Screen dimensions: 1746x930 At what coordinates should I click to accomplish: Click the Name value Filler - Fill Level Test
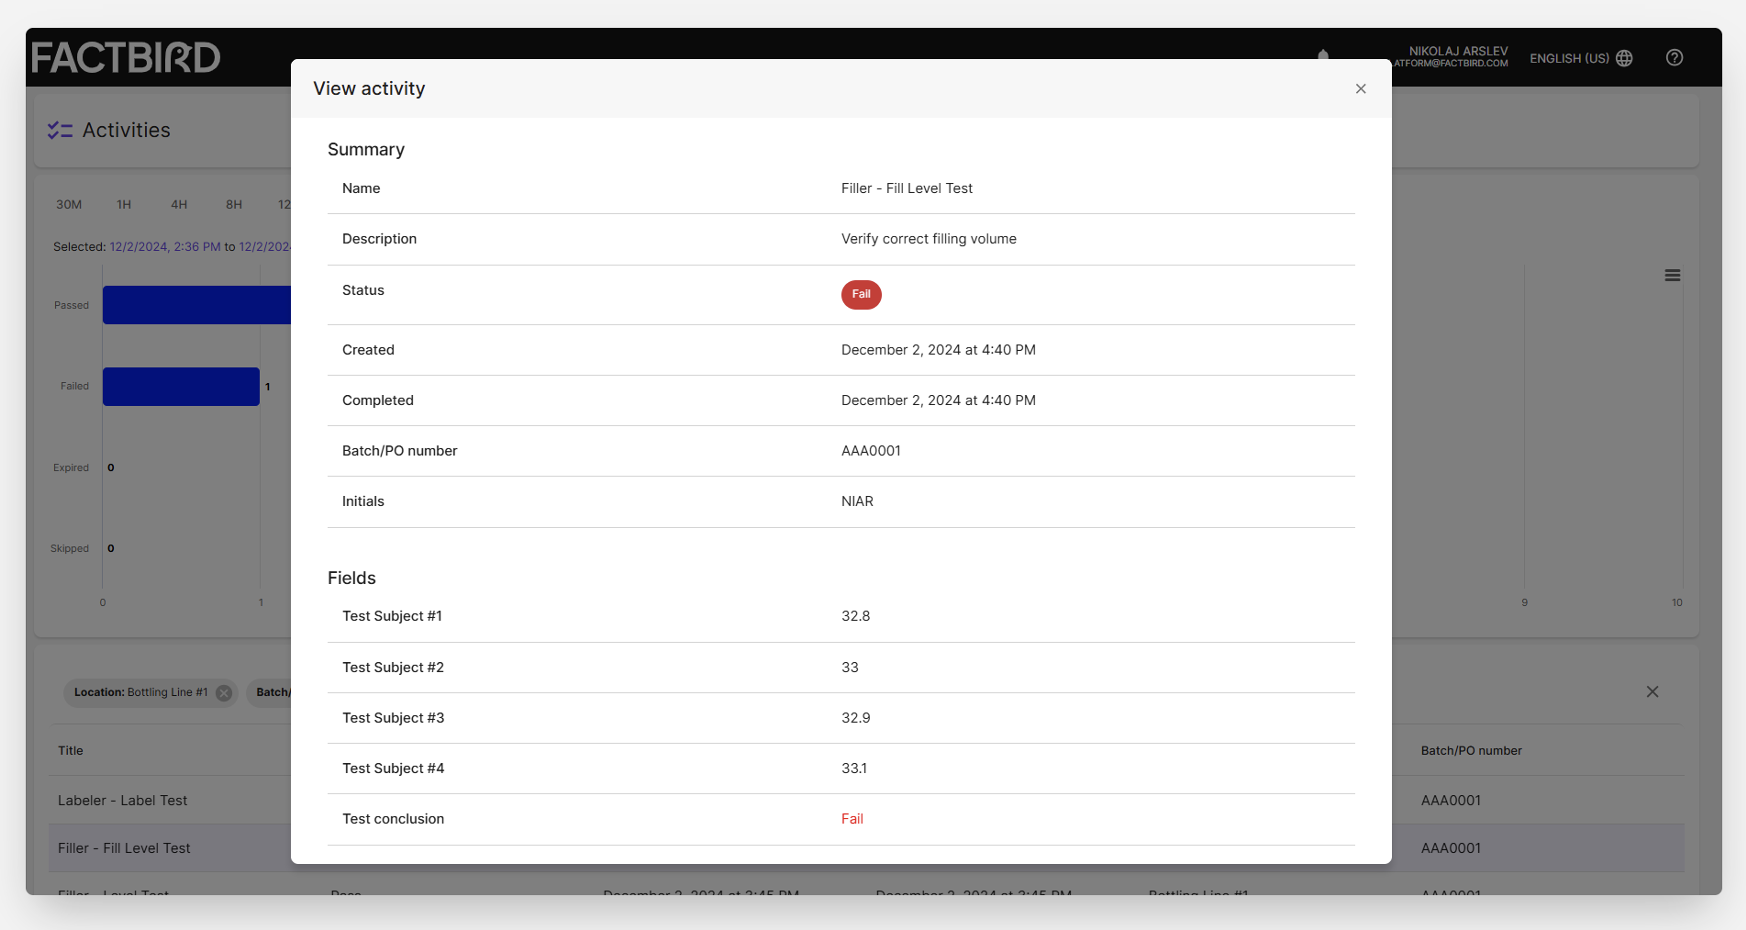point(907,188)
